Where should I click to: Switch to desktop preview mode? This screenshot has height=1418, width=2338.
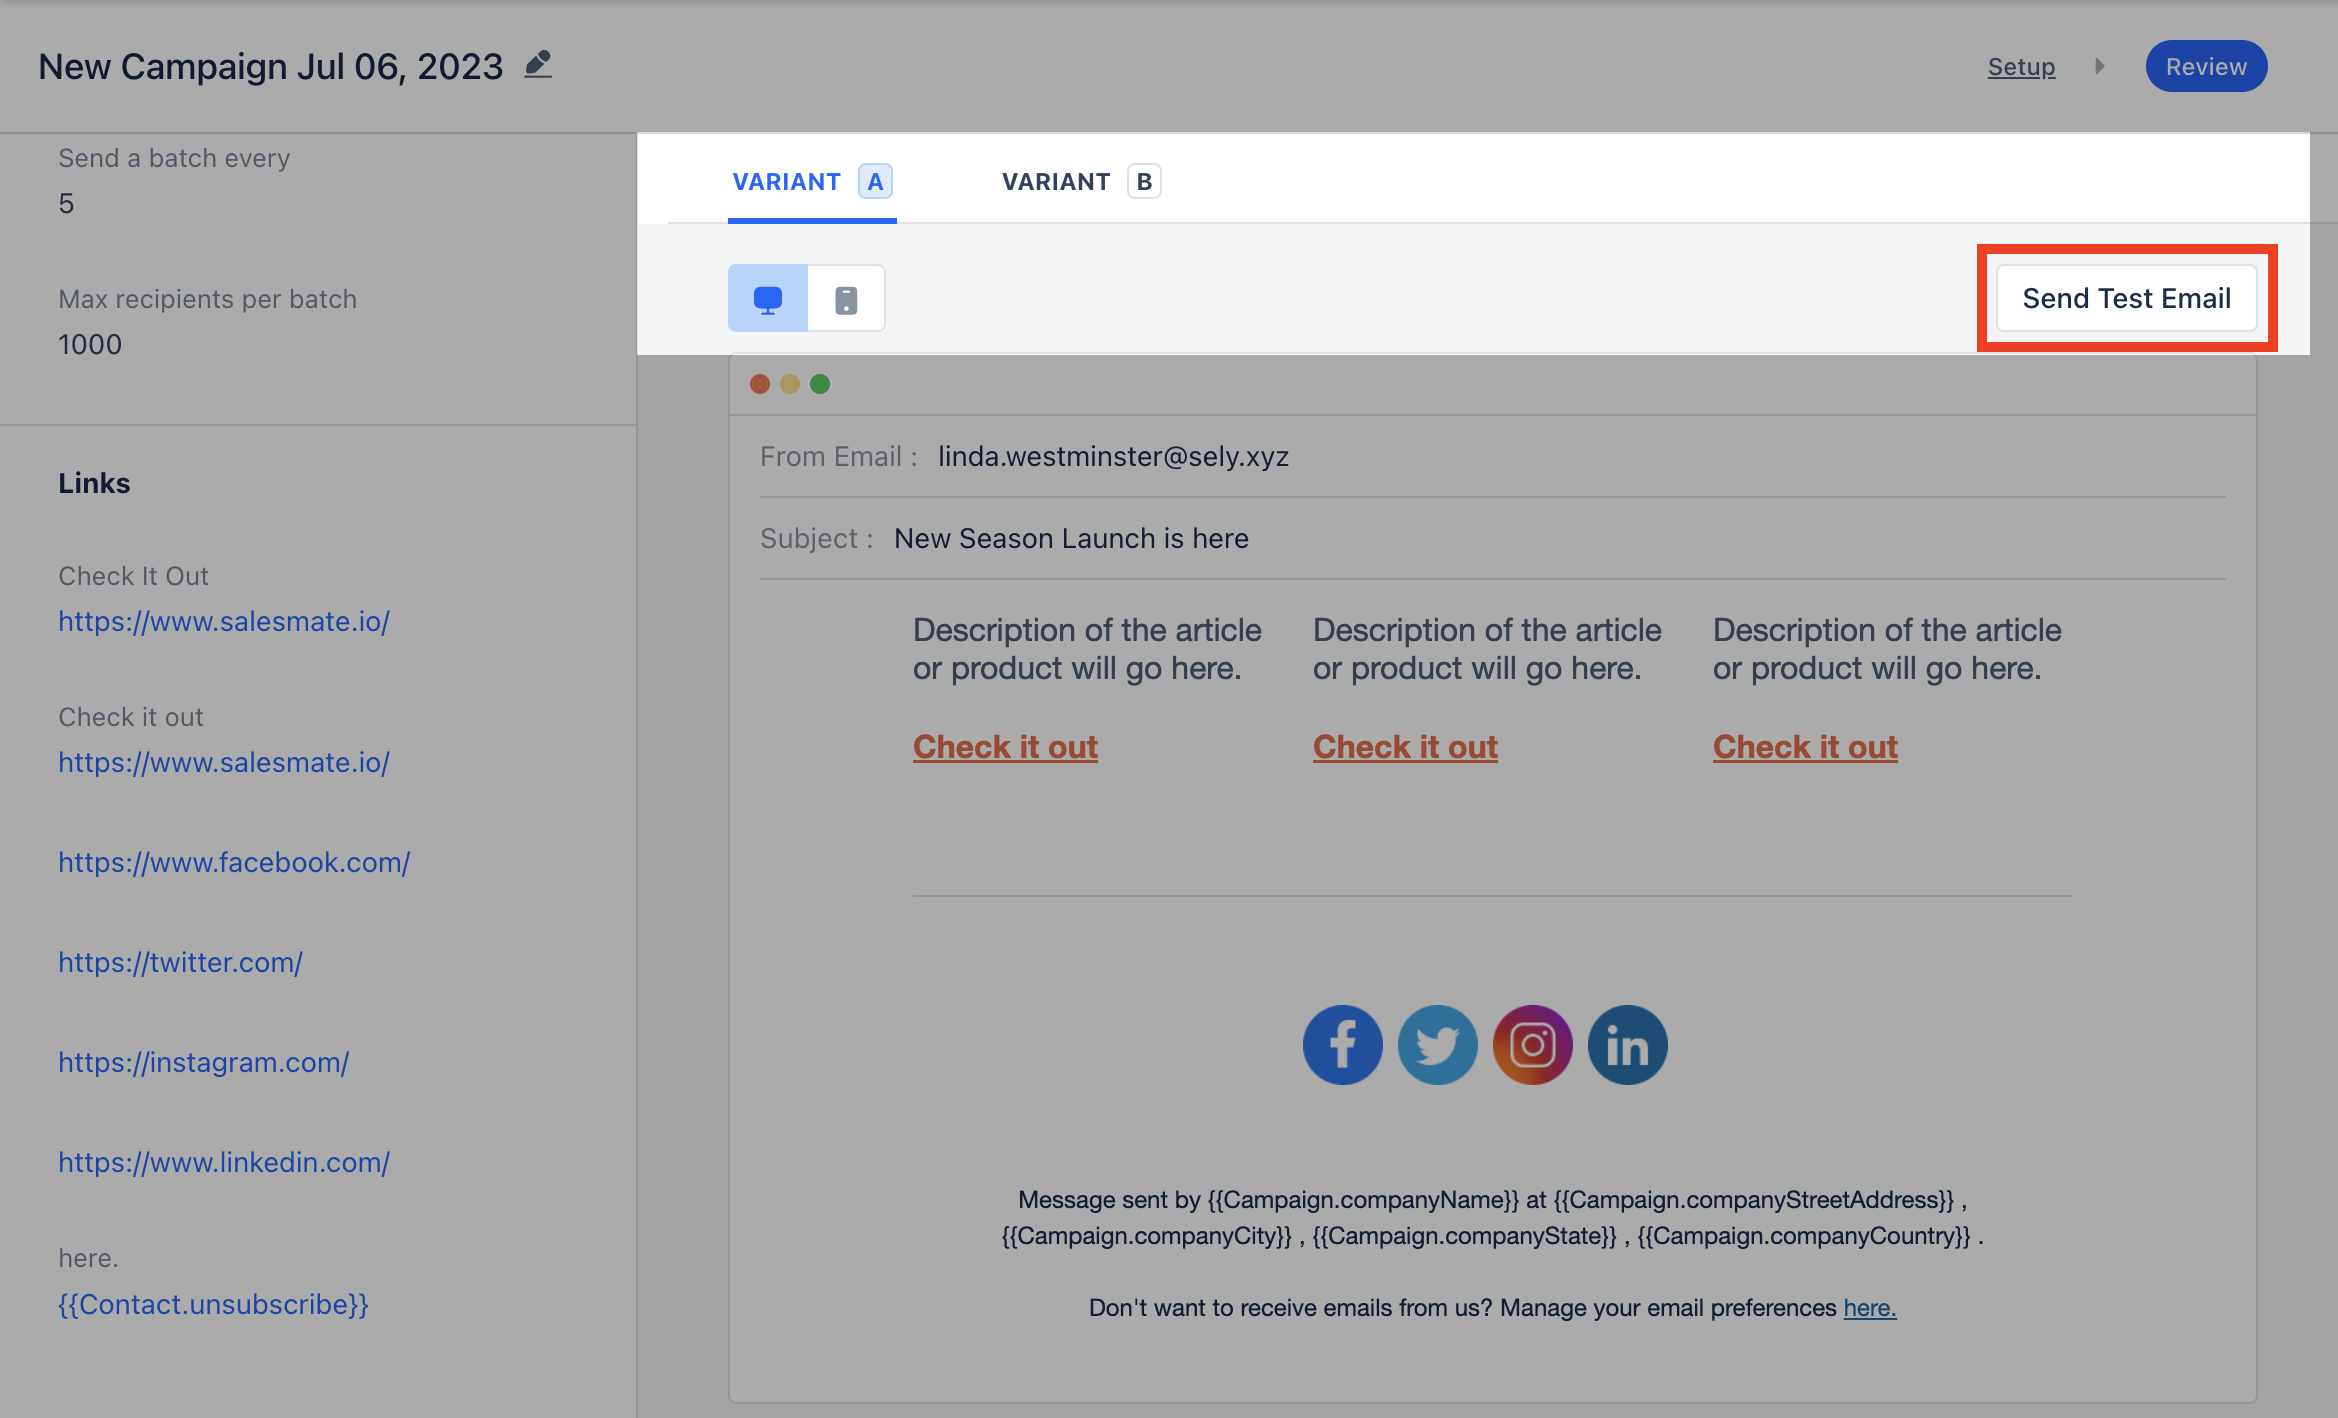click(768, 299)
